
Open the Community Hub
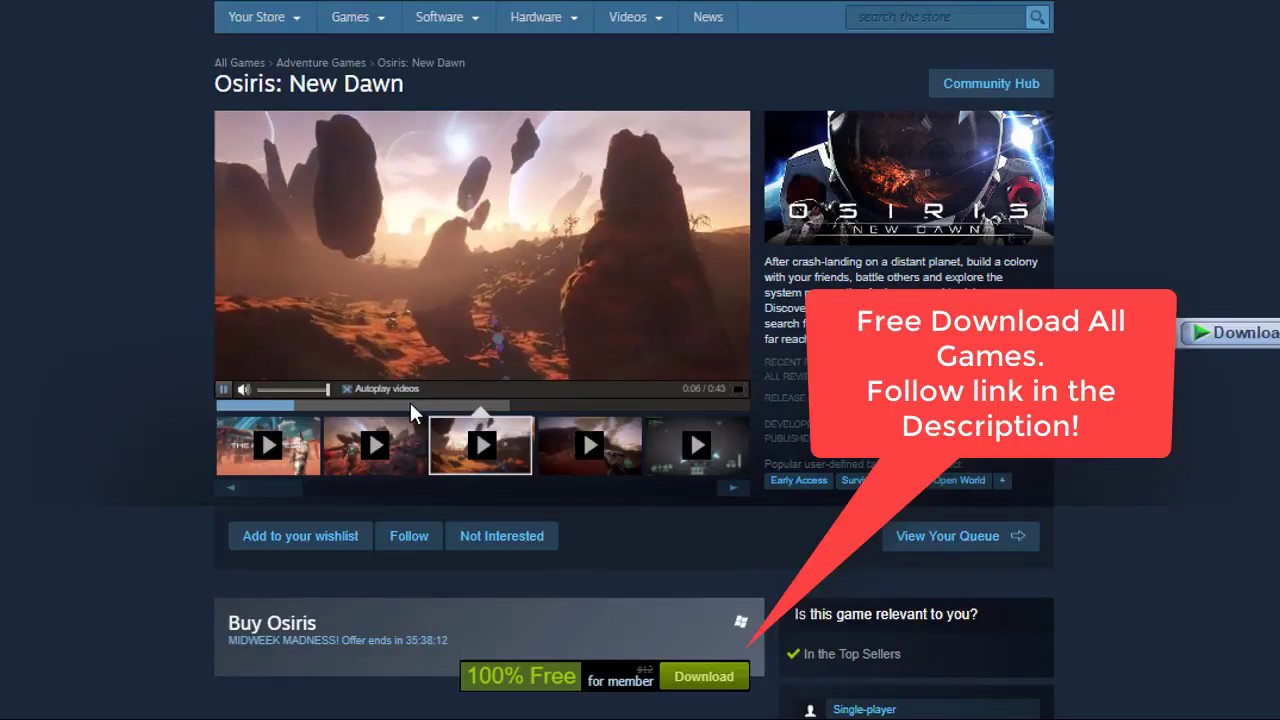point(991,84)
